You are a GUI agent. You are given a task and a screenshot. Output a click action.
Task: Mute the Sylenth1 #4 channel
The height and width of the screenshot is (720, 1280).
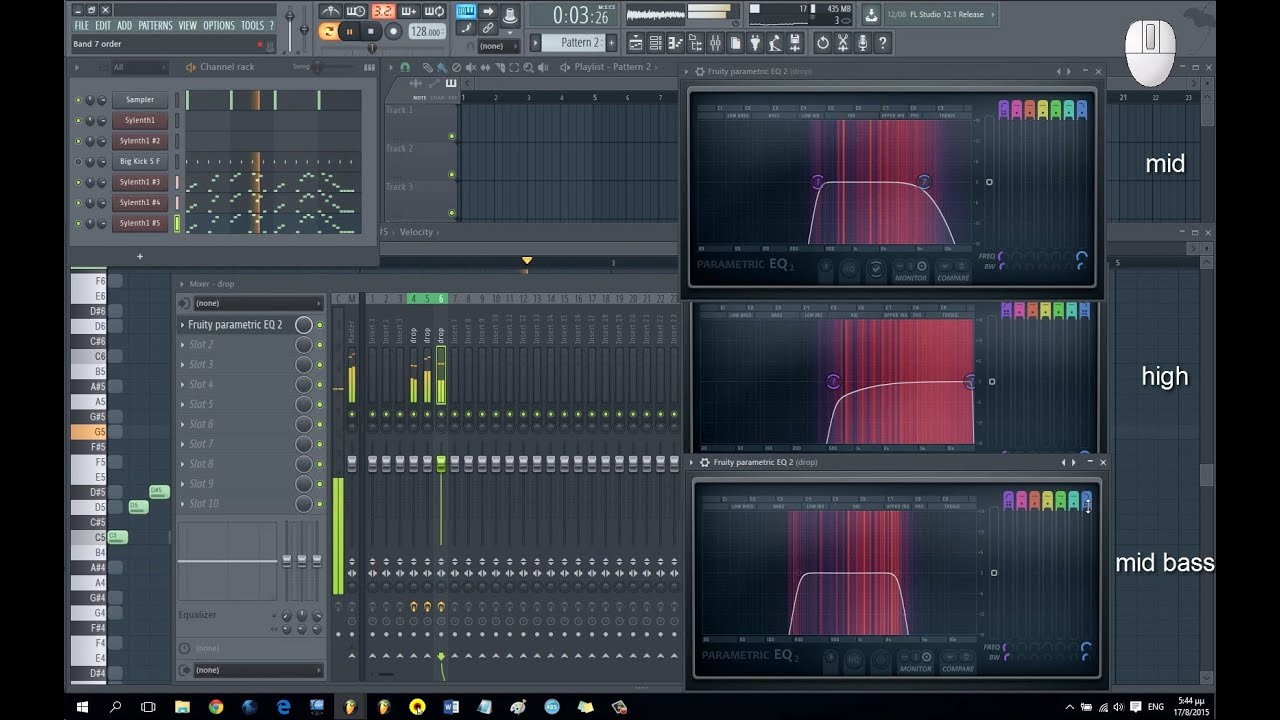coord(78,203)
